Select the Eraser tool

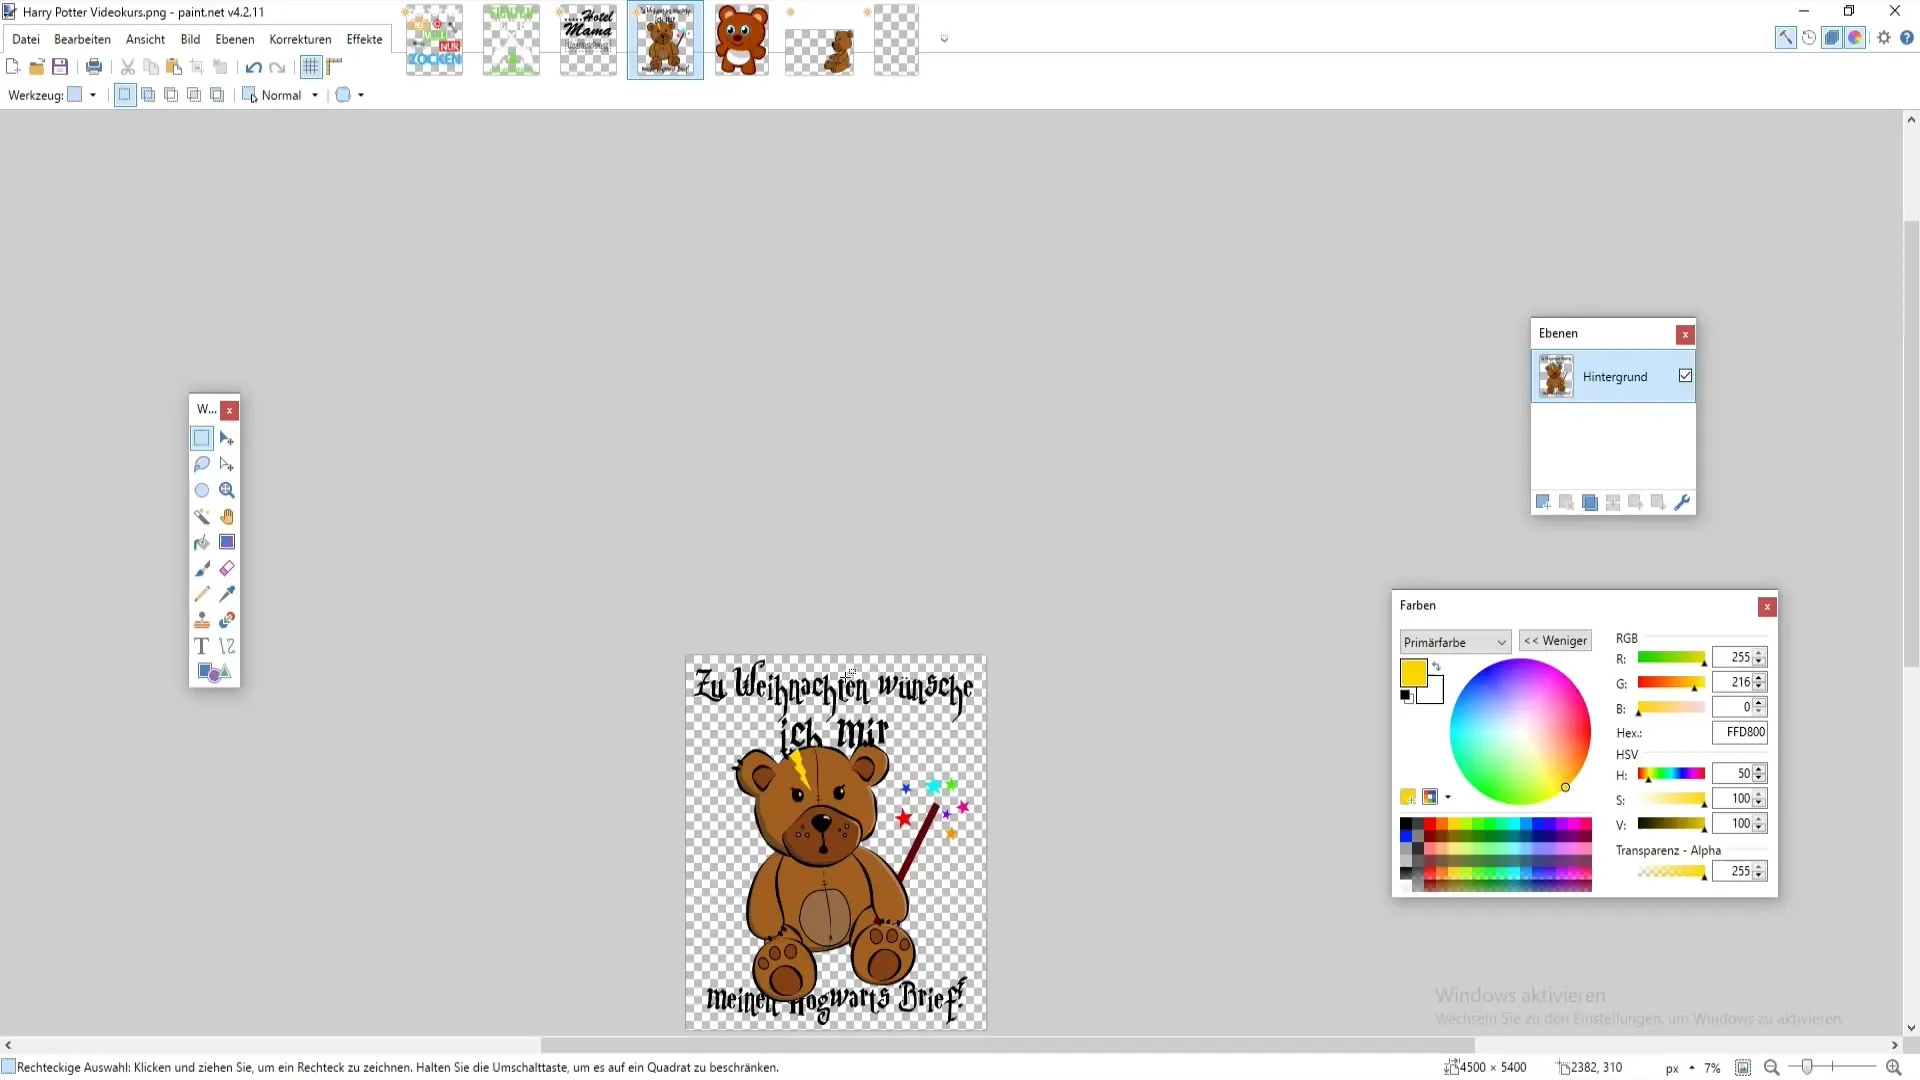[x=227, y=568]
